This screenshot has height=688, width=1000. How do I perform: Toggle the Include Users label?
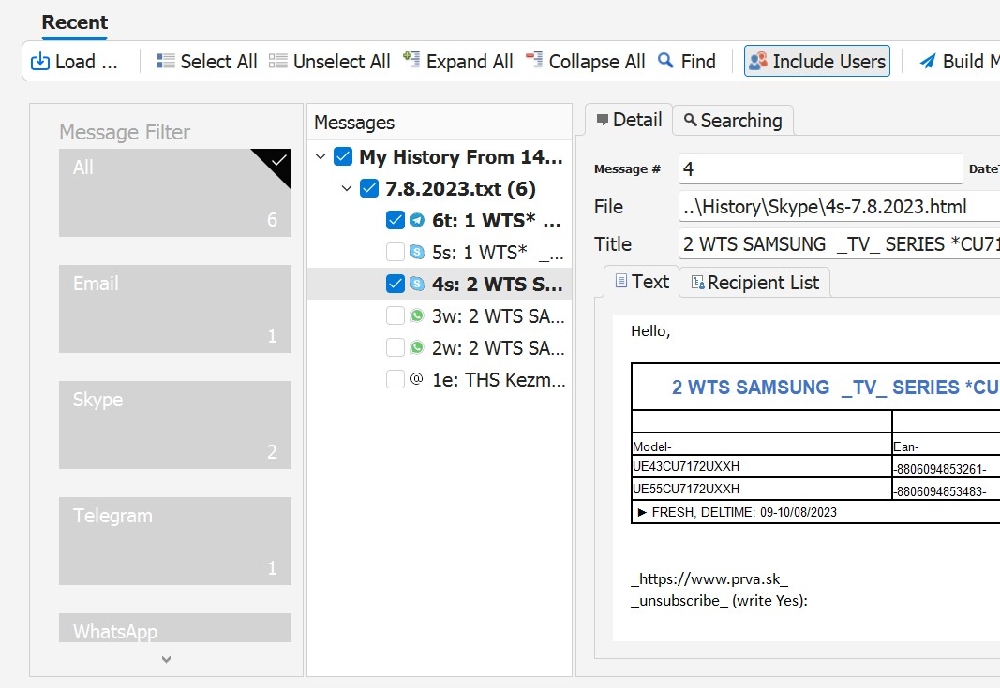pyautogui.click(x=829, y=61)
